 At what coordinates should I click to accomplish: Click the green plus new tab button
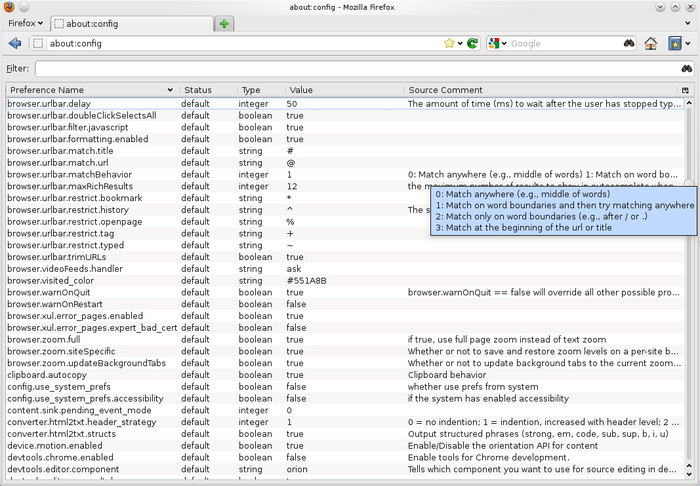pos(224,24)
